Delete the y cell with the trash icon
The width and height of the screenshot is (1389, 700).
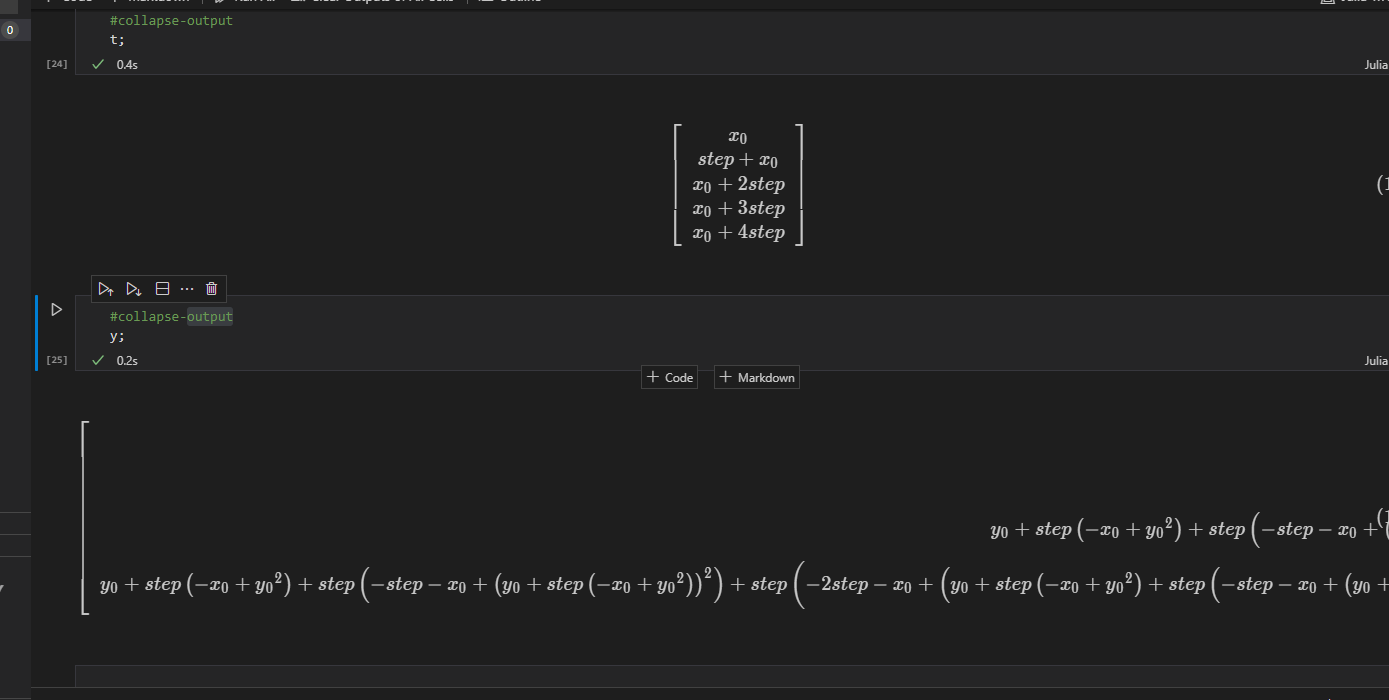211,289
